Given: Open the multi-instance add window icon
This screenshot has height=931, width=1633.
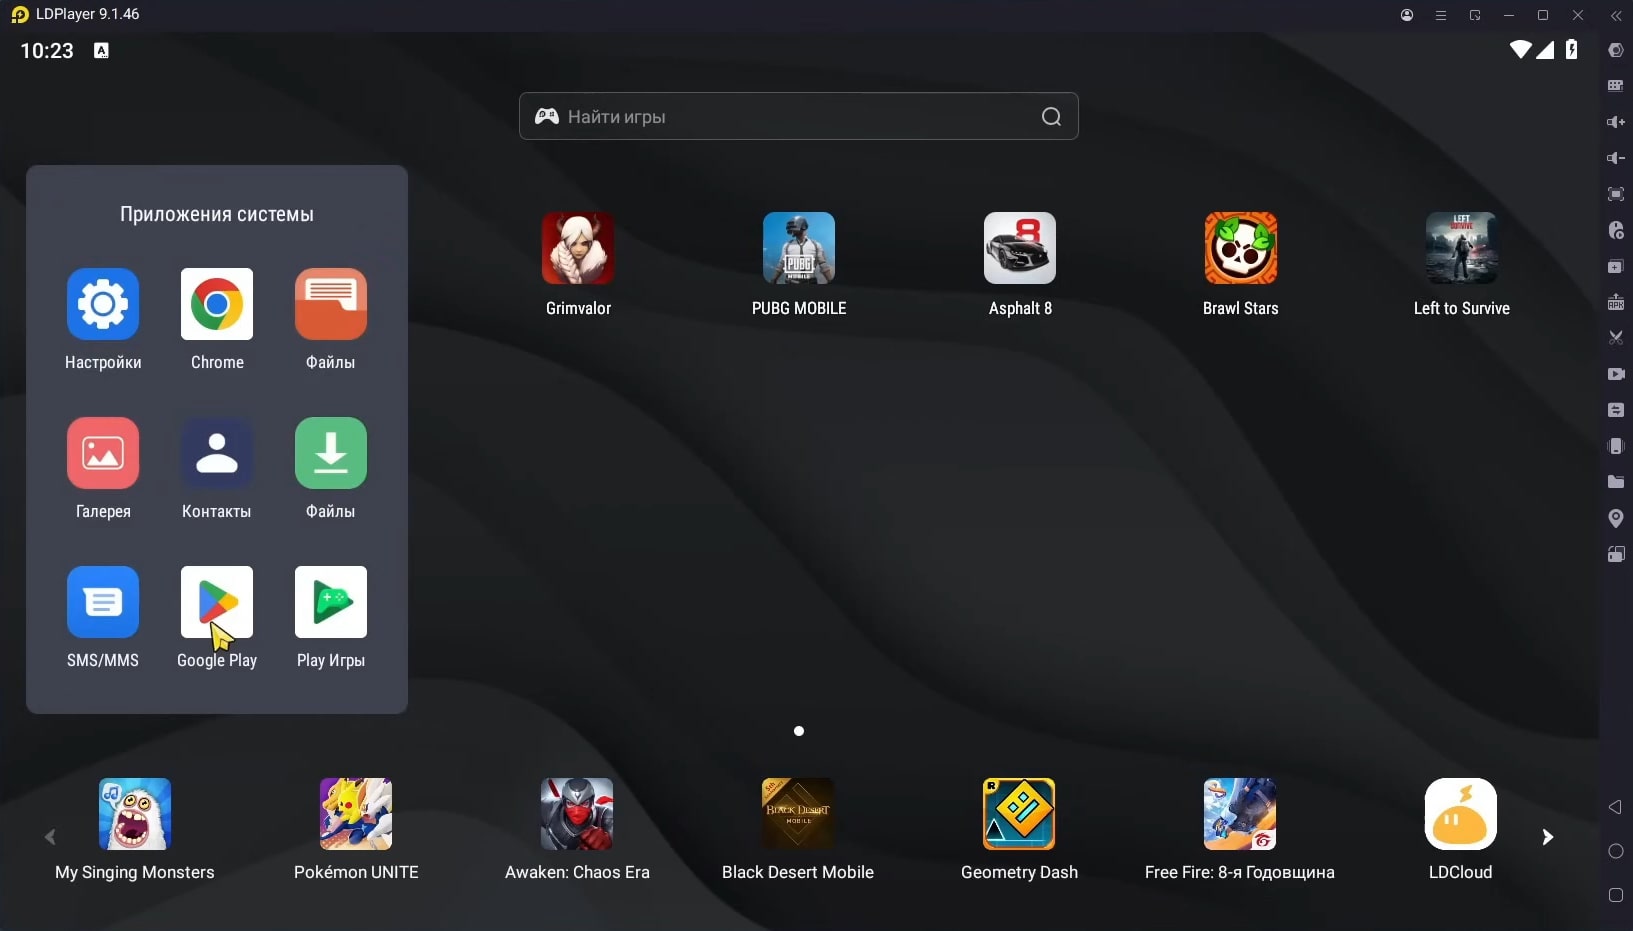Looking at the screenshot, I should click(1615, 267).
